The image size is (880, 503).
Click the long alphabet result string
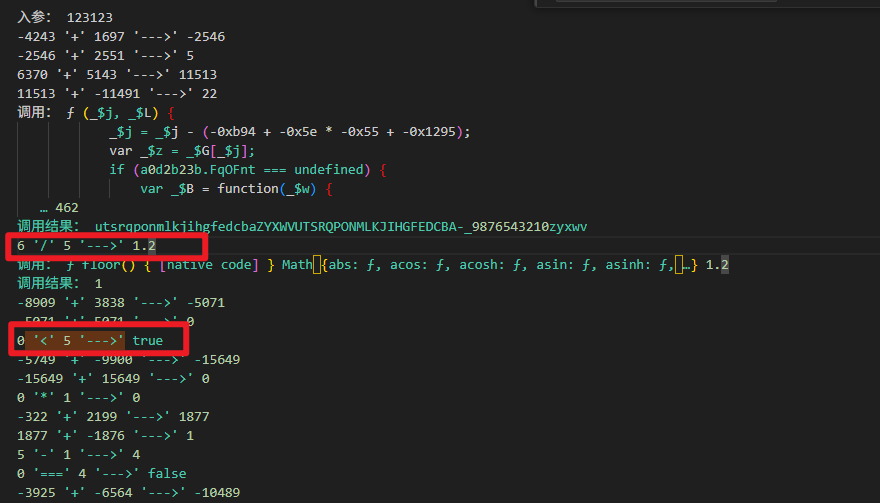pos(340,227)
